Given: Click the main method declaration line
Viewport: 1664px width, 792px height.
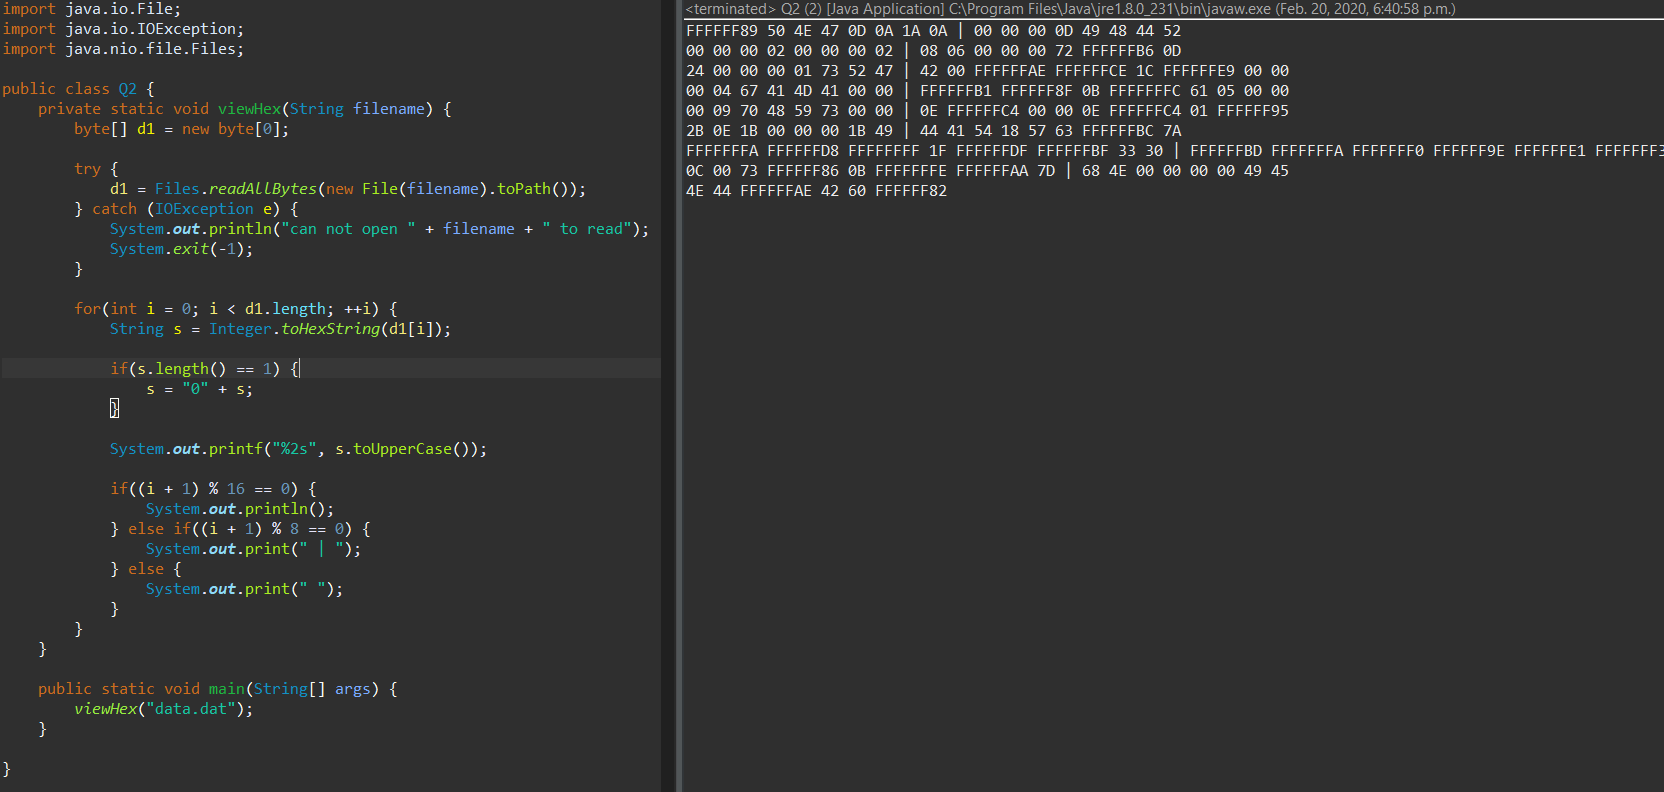Looking at the screenshot, I should 217,689.
